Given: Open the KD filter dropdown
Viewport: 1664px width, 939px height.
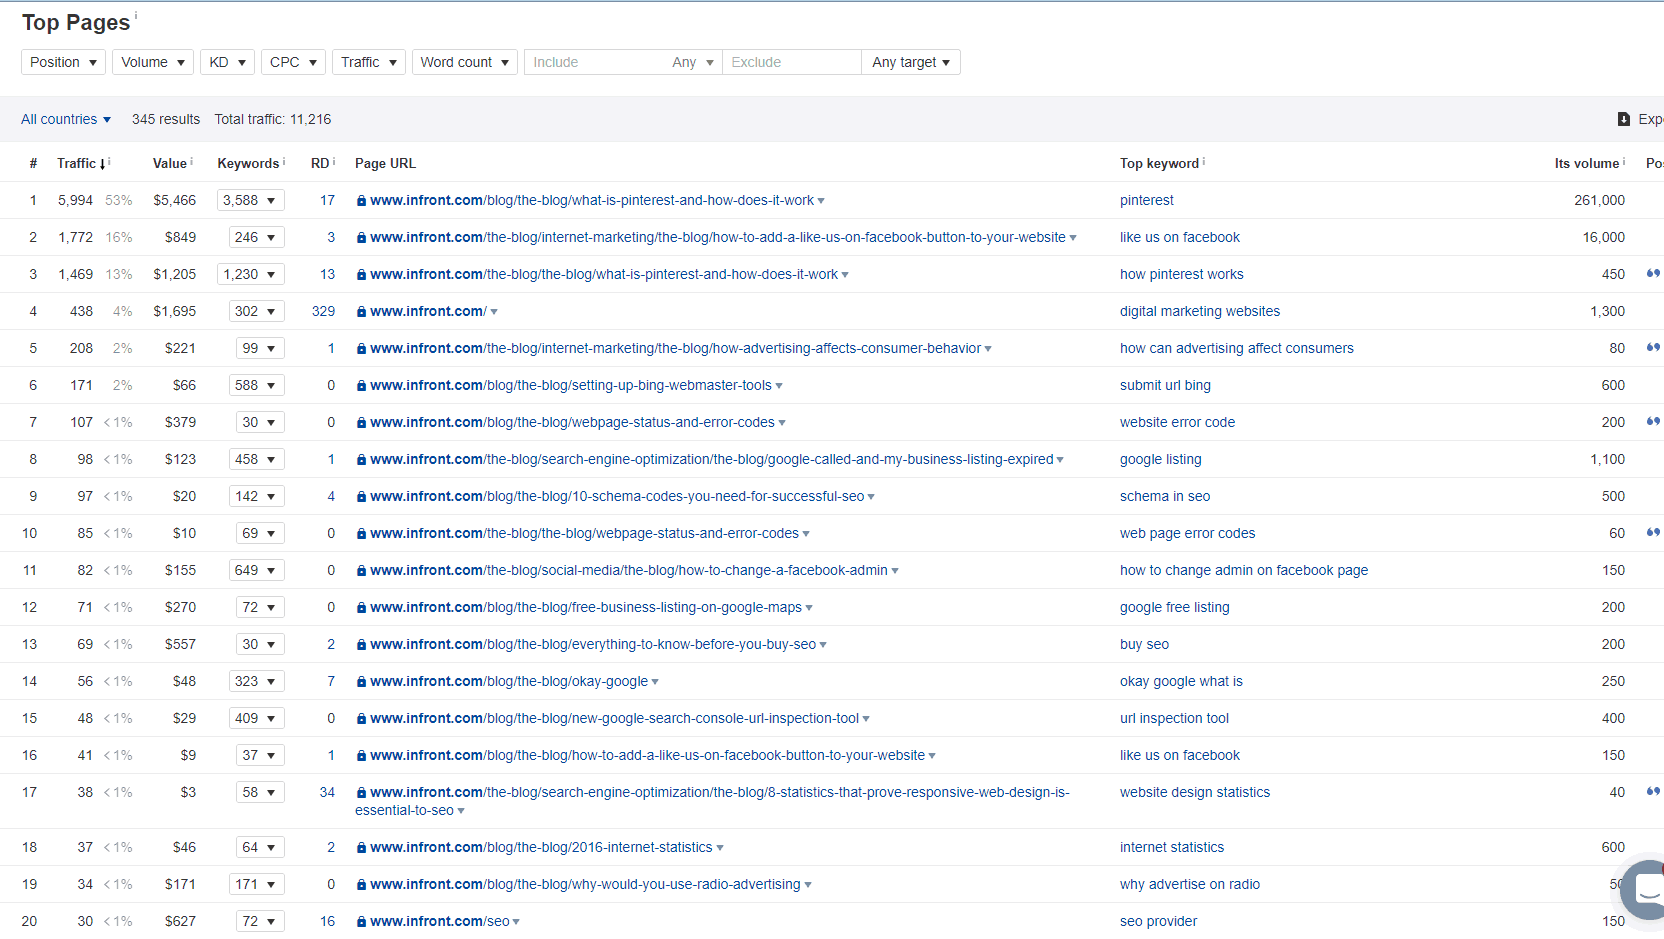Looking at the screenshot, I should [x=227, y=61].
